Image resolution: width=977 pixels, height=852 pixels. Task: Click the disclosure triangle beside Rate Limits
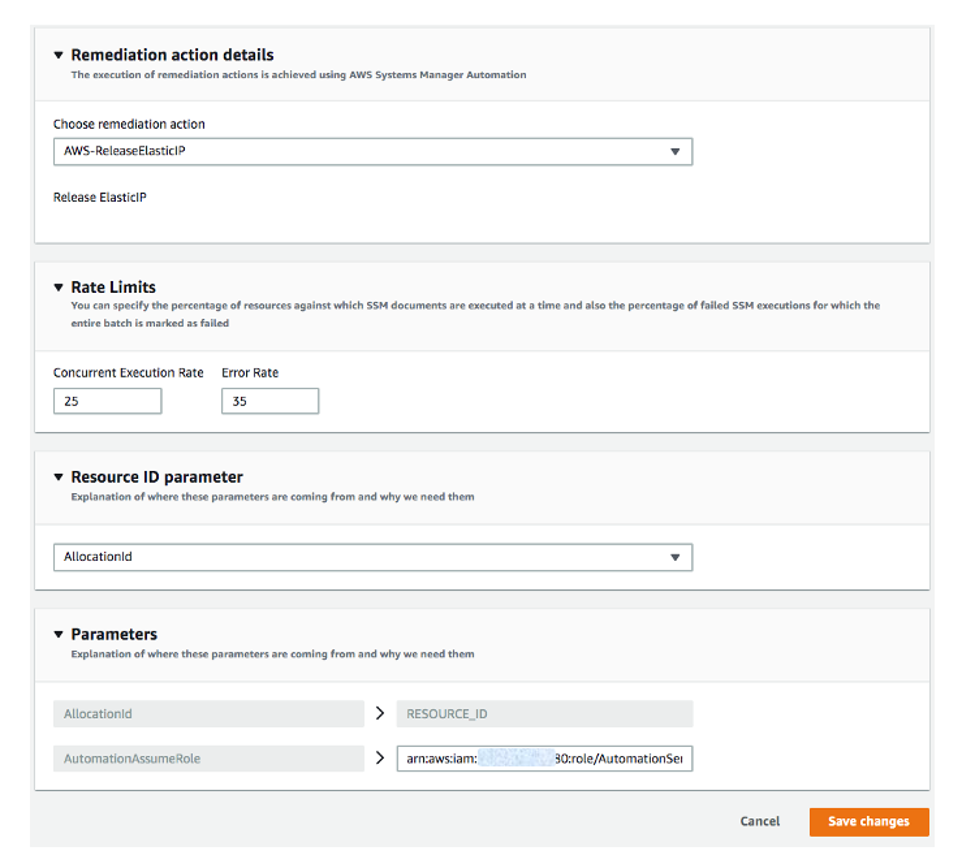pos(59,287)
